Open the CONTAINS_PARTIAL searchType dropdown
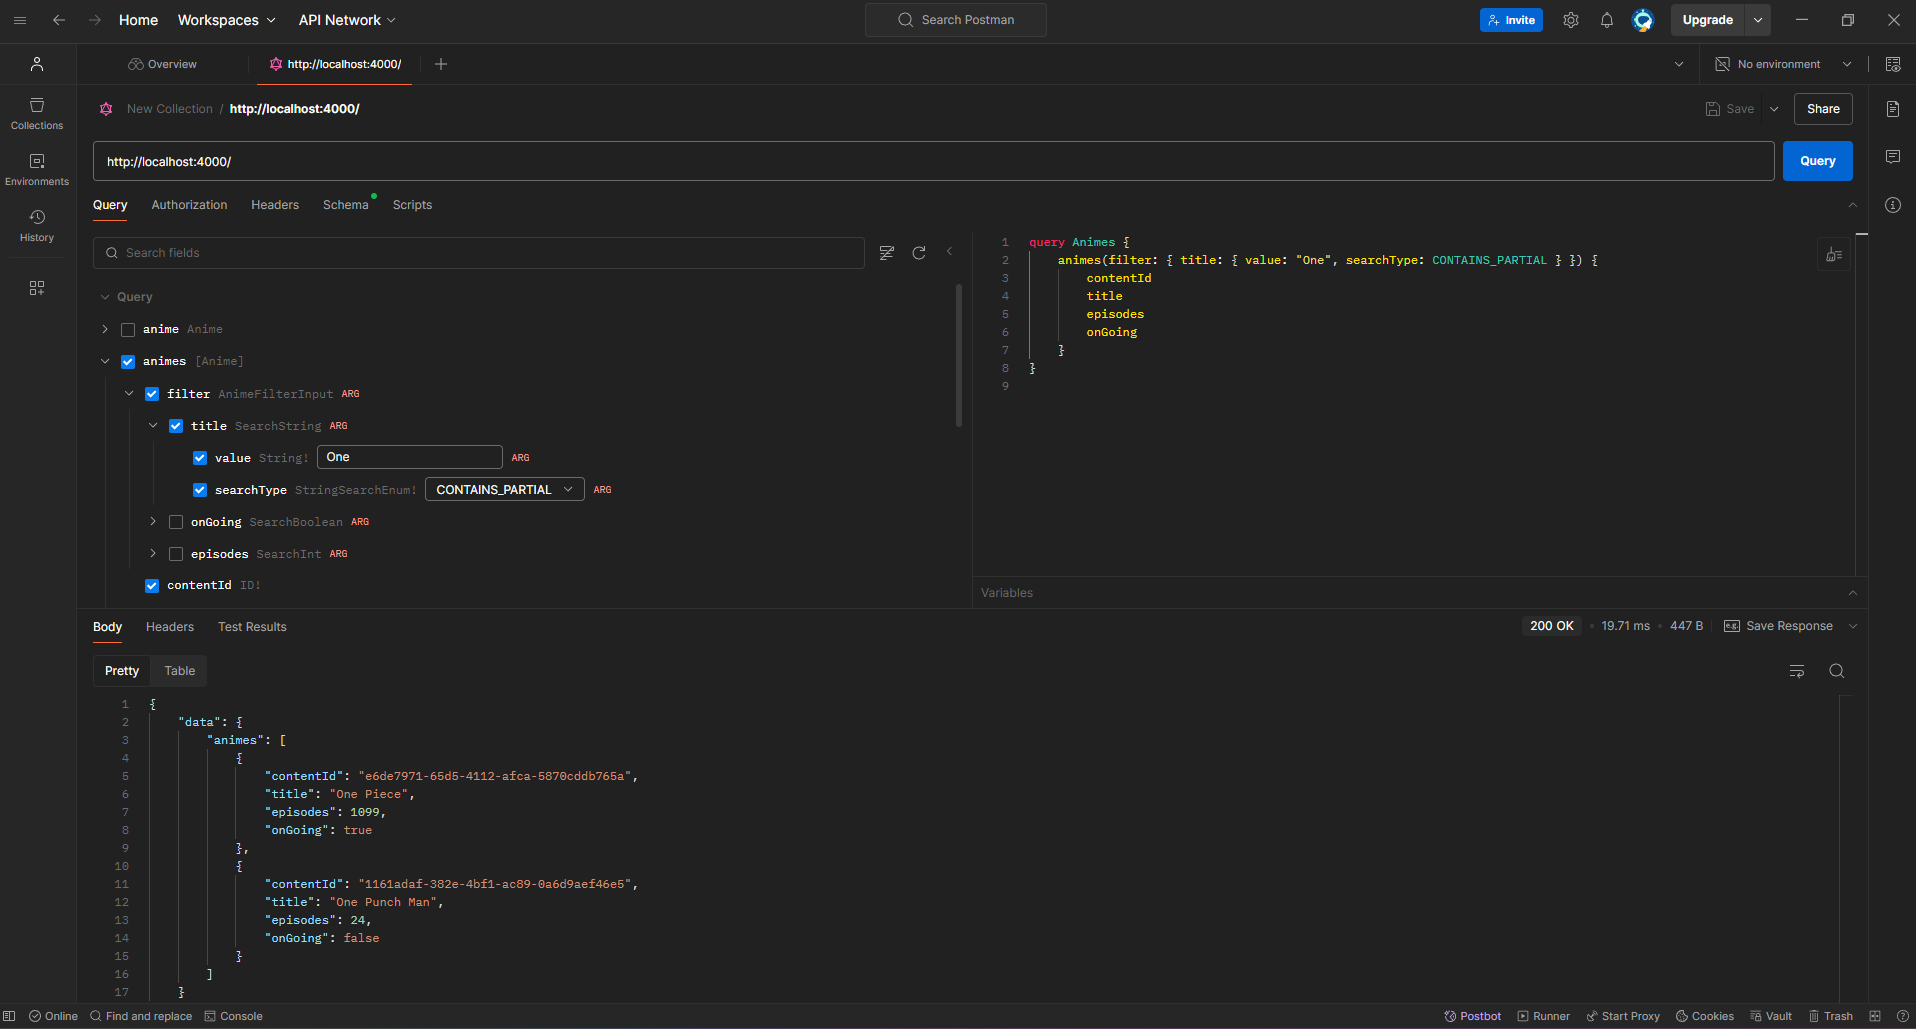1916x1029 pixels. pyautogui.click(x=505, y=490)
